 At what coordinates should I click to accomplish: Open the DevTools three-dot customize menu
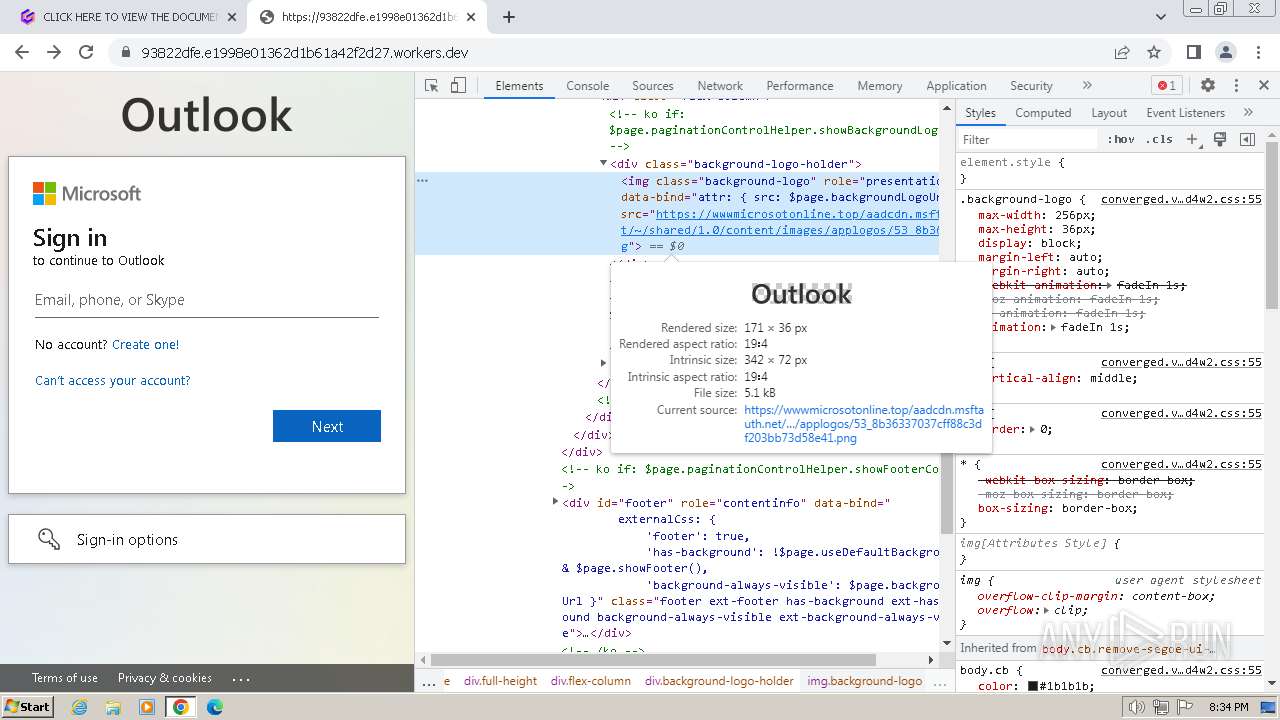coord(1236,86)
